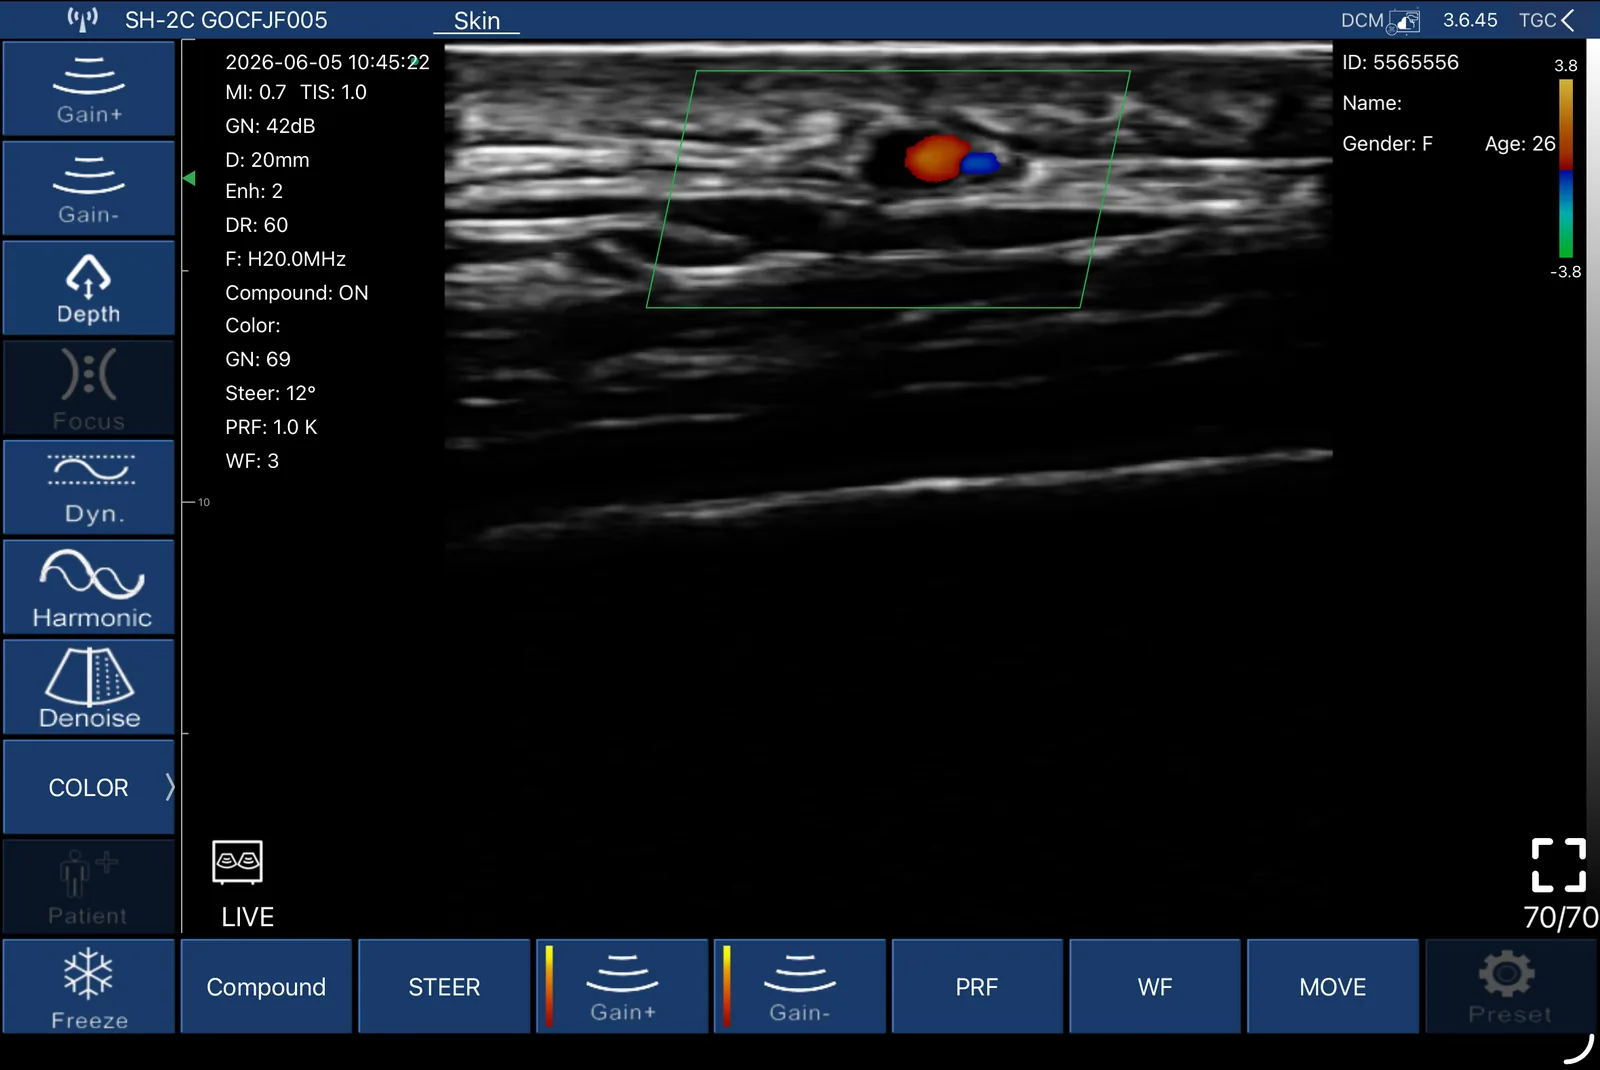Expand the TGC panel chevron
This screenshot has width=1600, height=1070.
(1567, 20)
